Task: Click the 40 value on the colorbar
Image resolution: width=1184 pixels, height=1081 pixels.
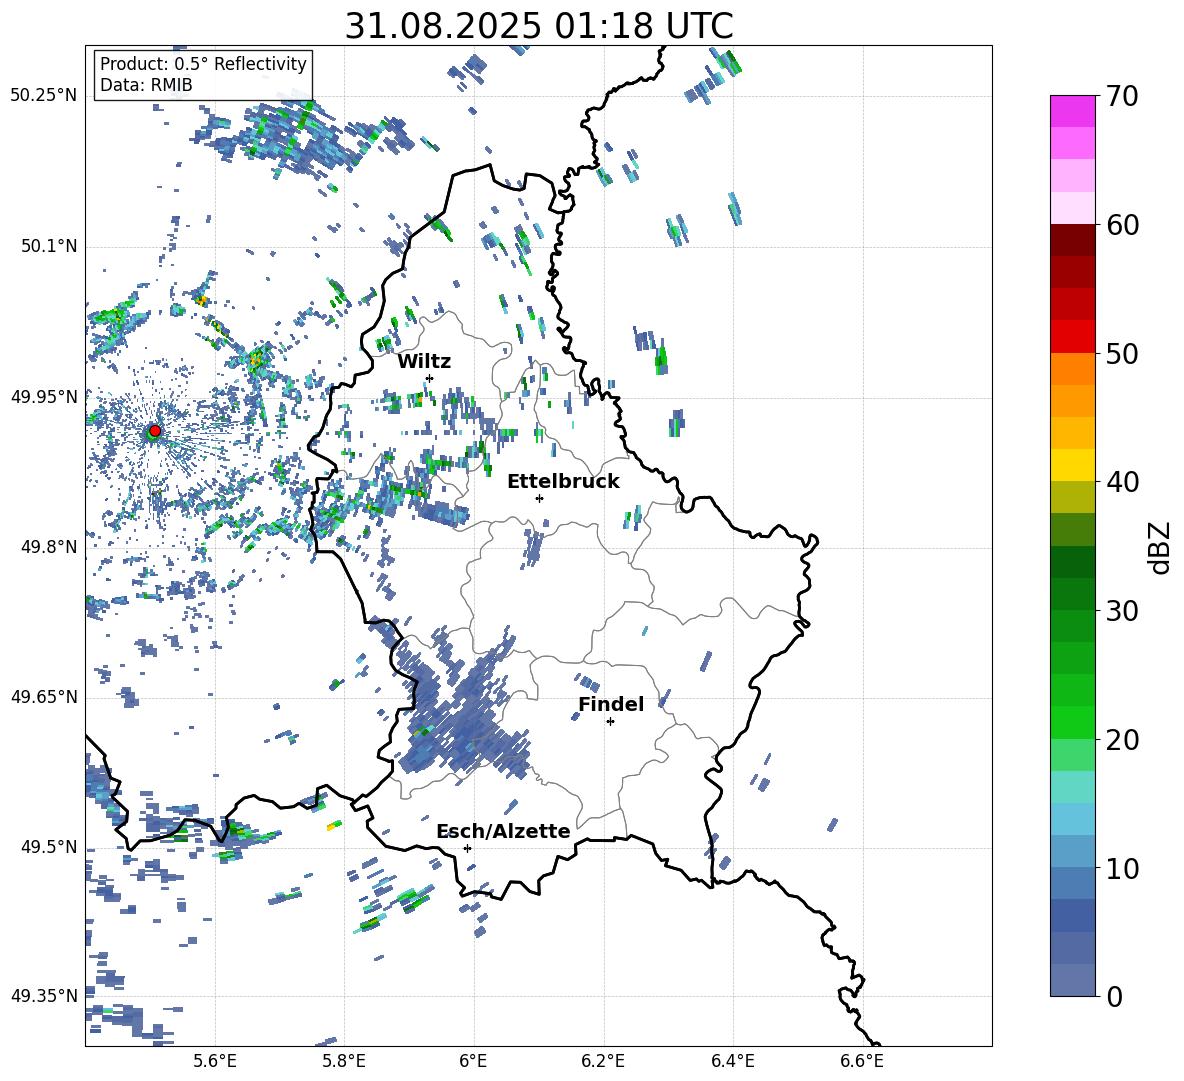Action: (1122, 482)
